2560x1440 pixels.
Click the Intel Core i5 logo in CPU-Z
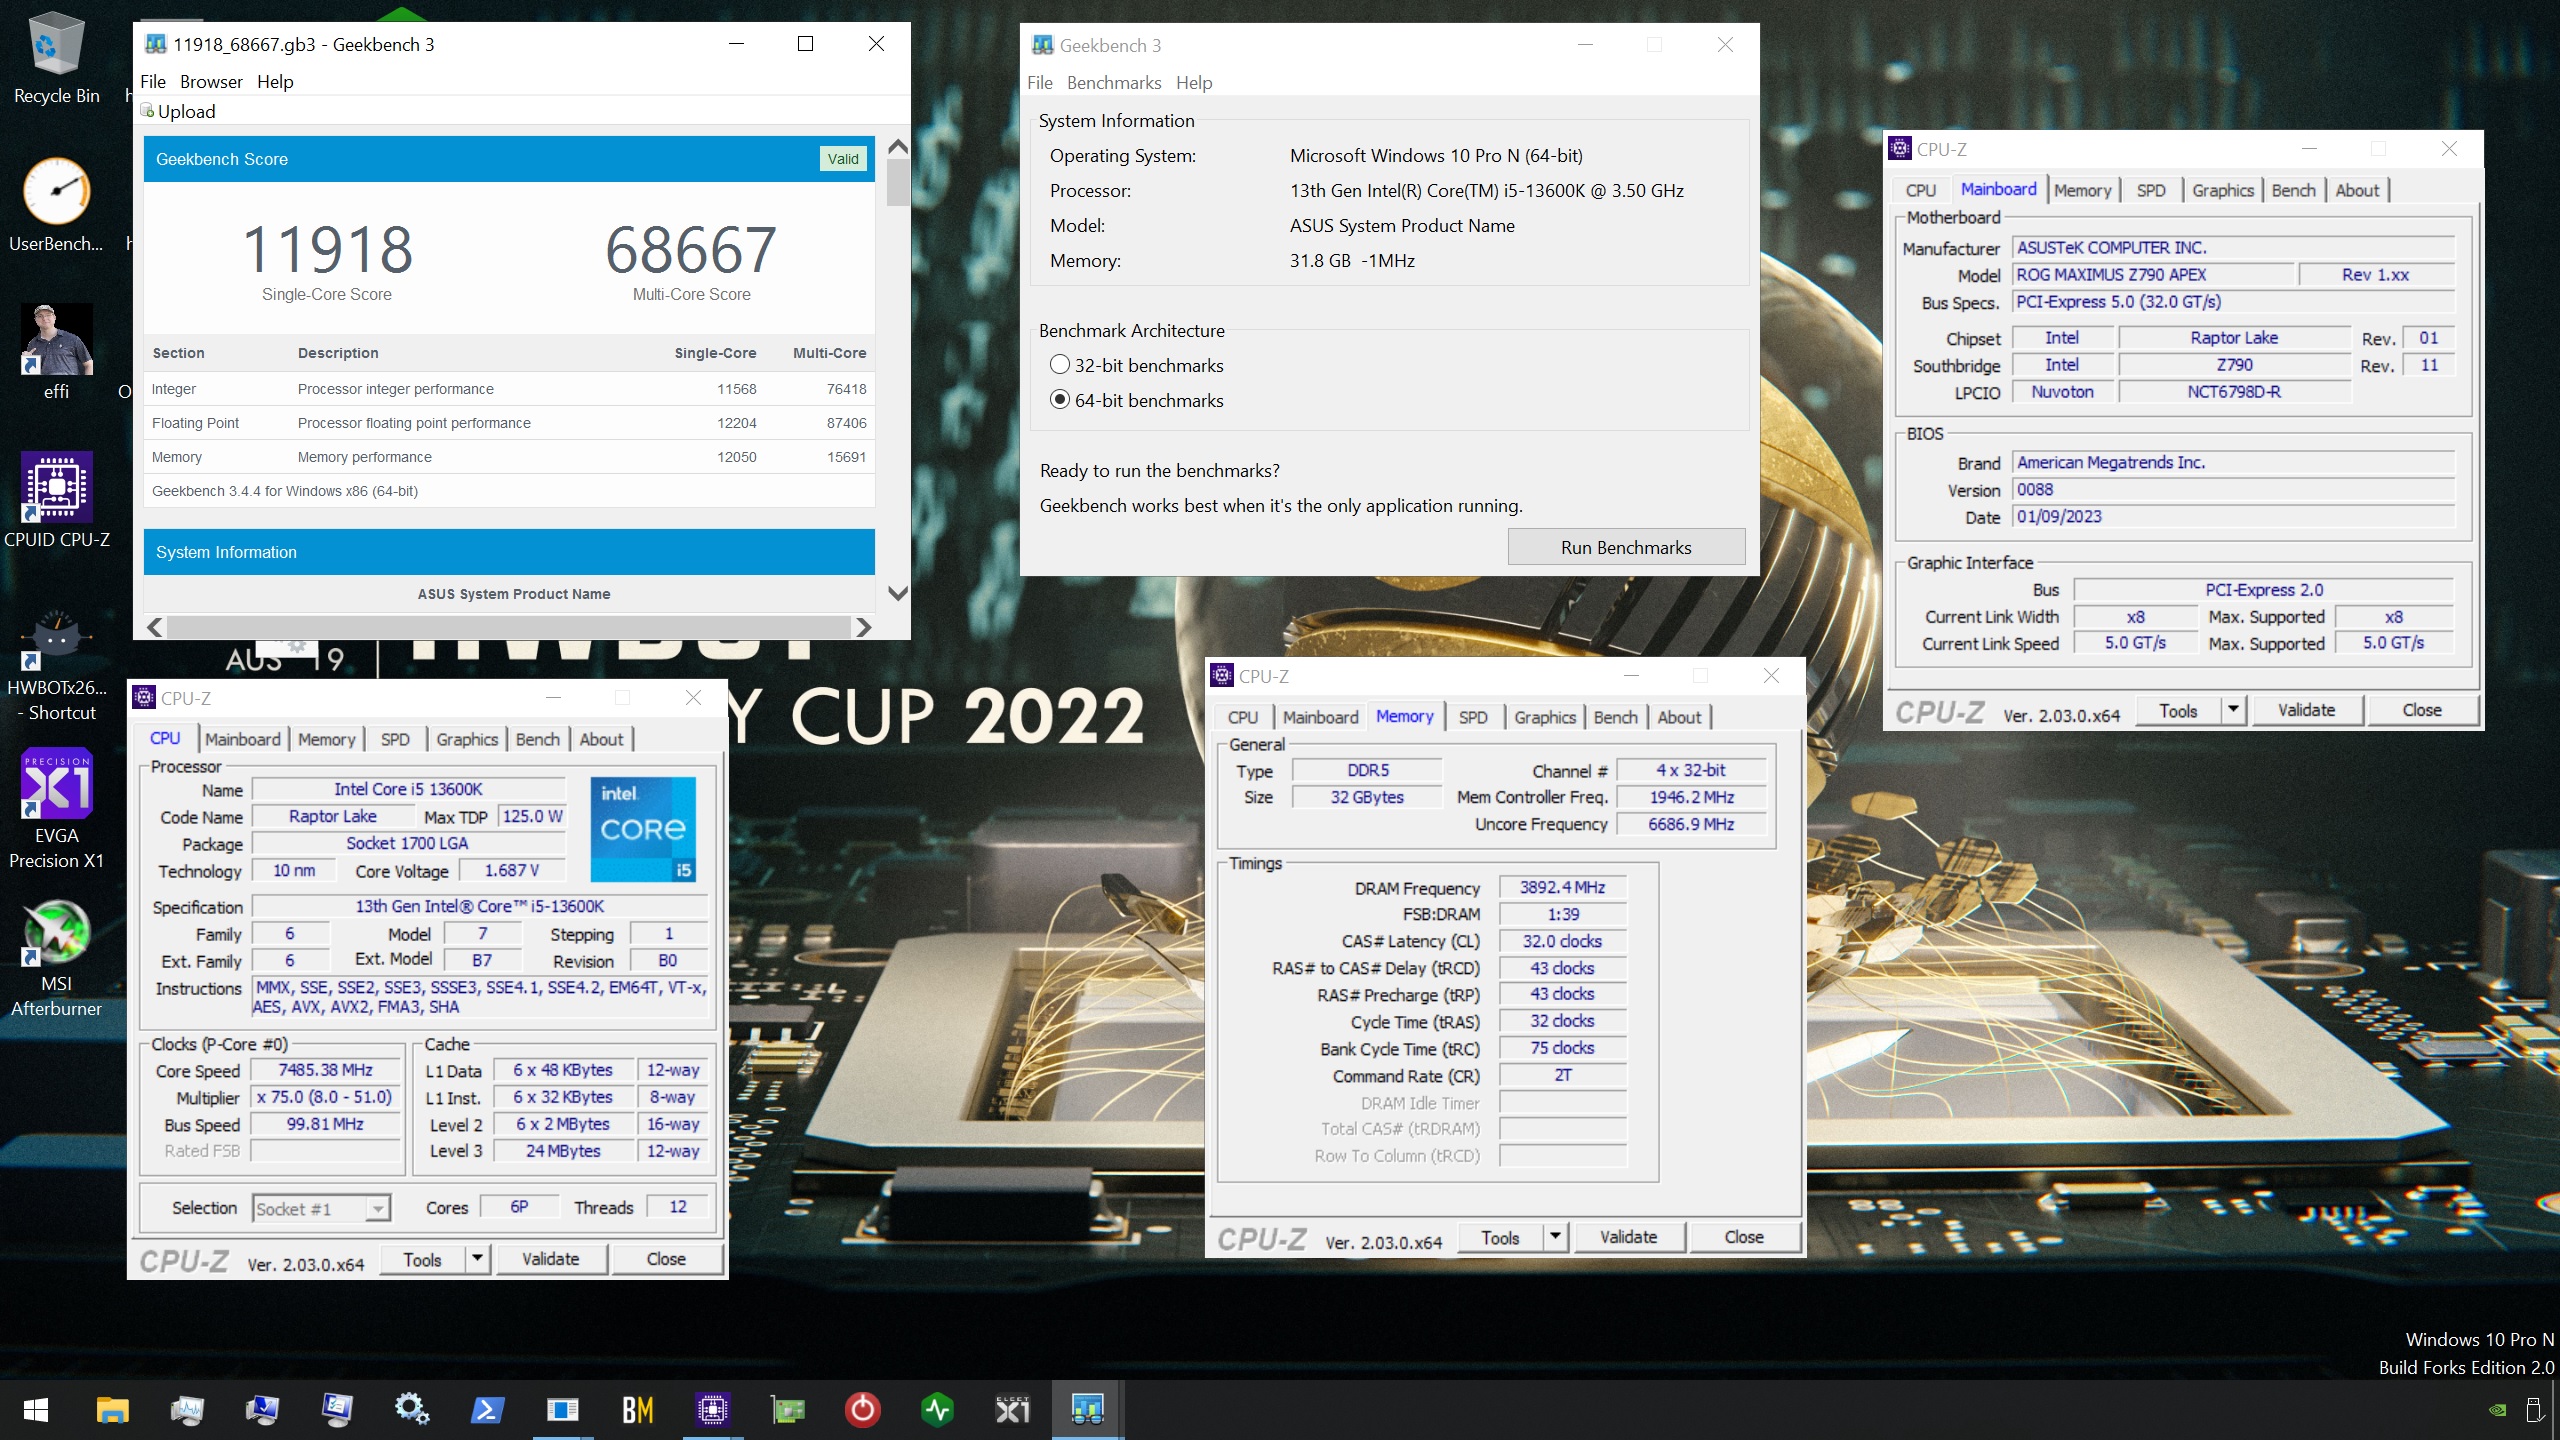(x=643, y=829)
